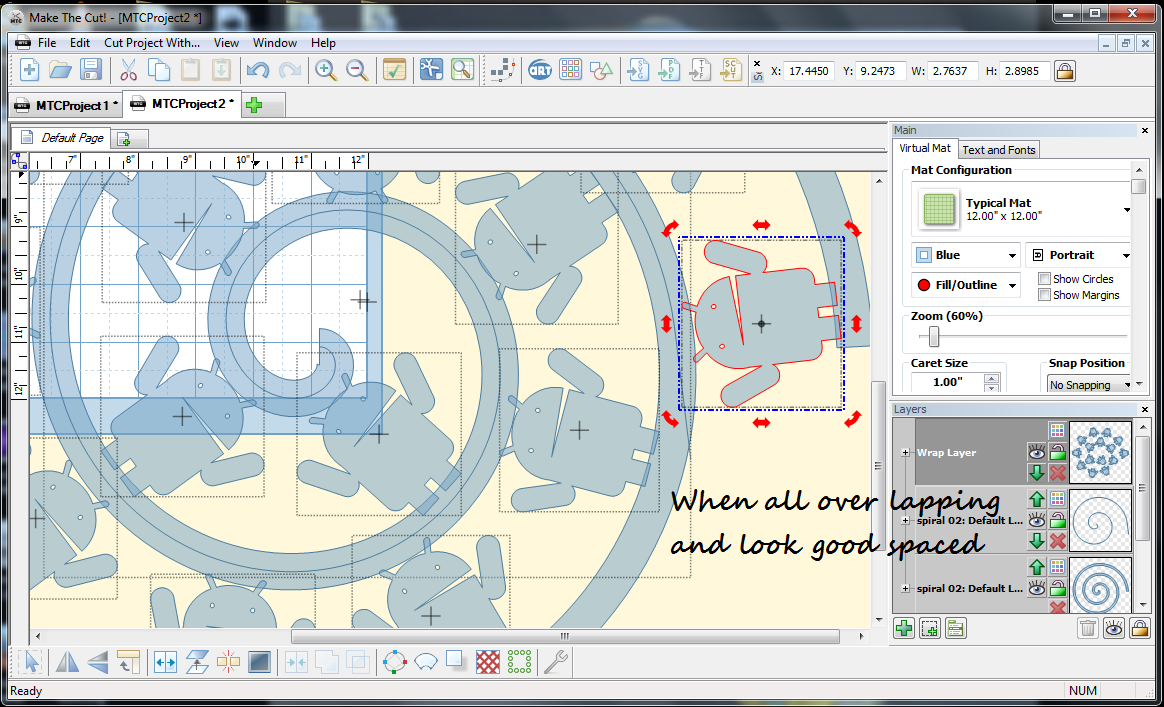Open the Fill/Outline display dropdown
Viewport: 1164px width, 707px height.
tap(965, 284)
